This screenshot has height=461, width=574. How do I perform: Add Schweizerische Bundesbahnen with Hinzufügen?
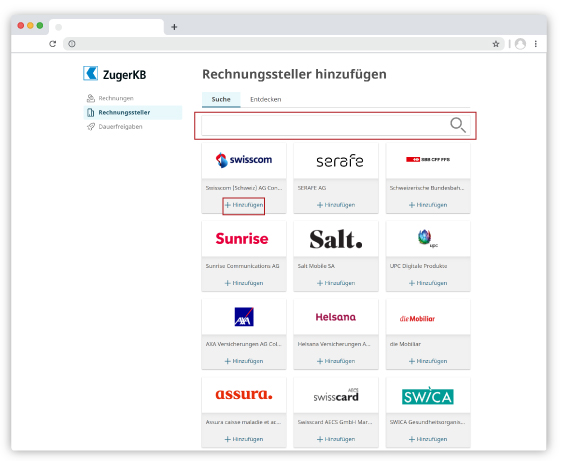coord(428,205)
